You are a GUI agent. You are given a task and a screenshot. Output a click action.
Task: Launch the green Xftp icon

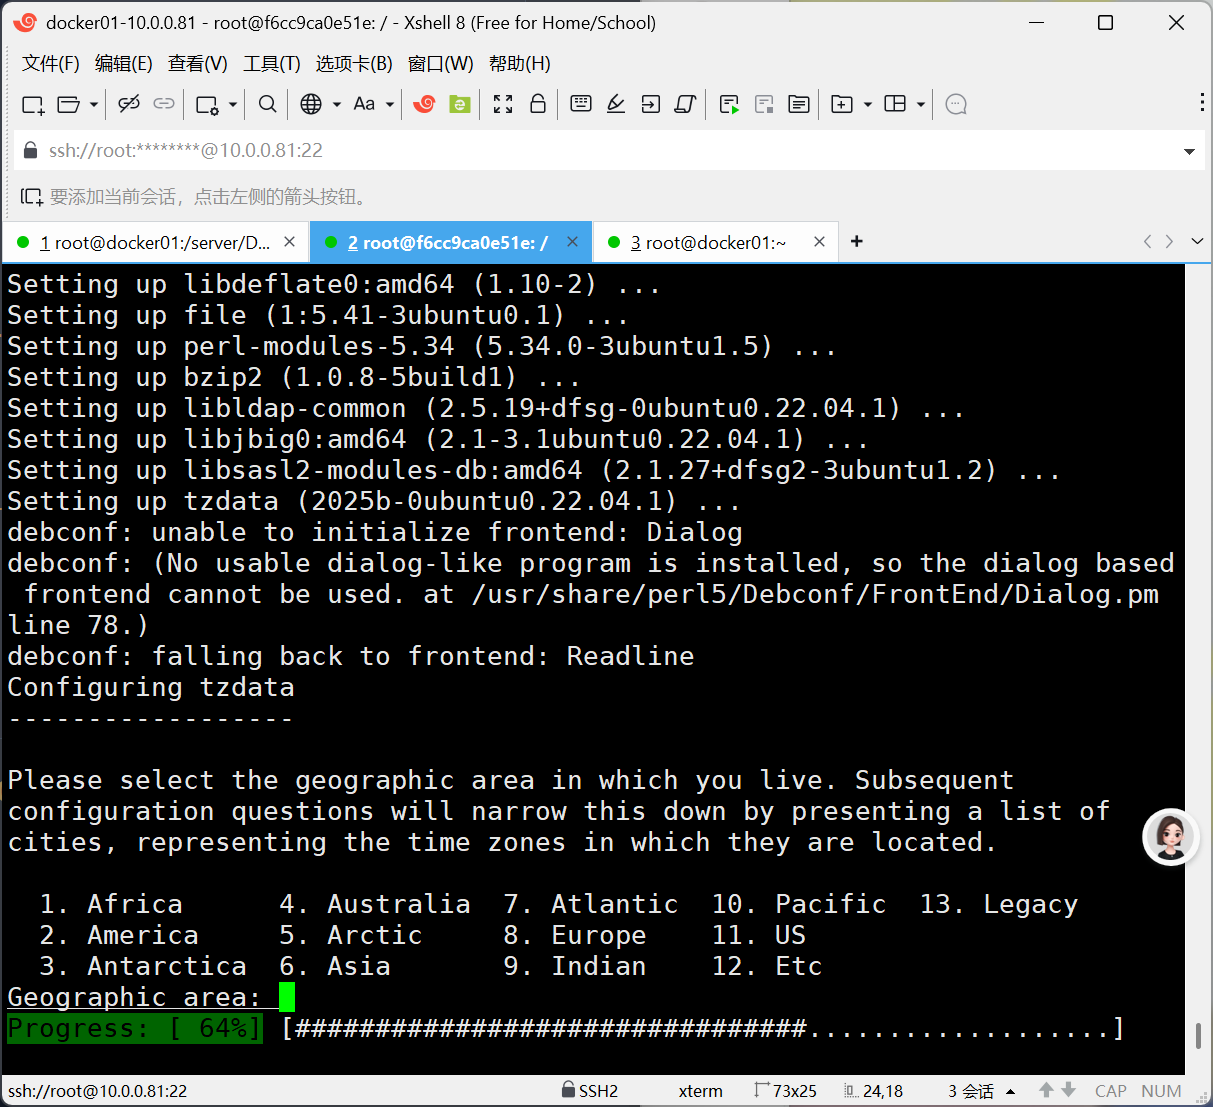click(x=460, y=104)
